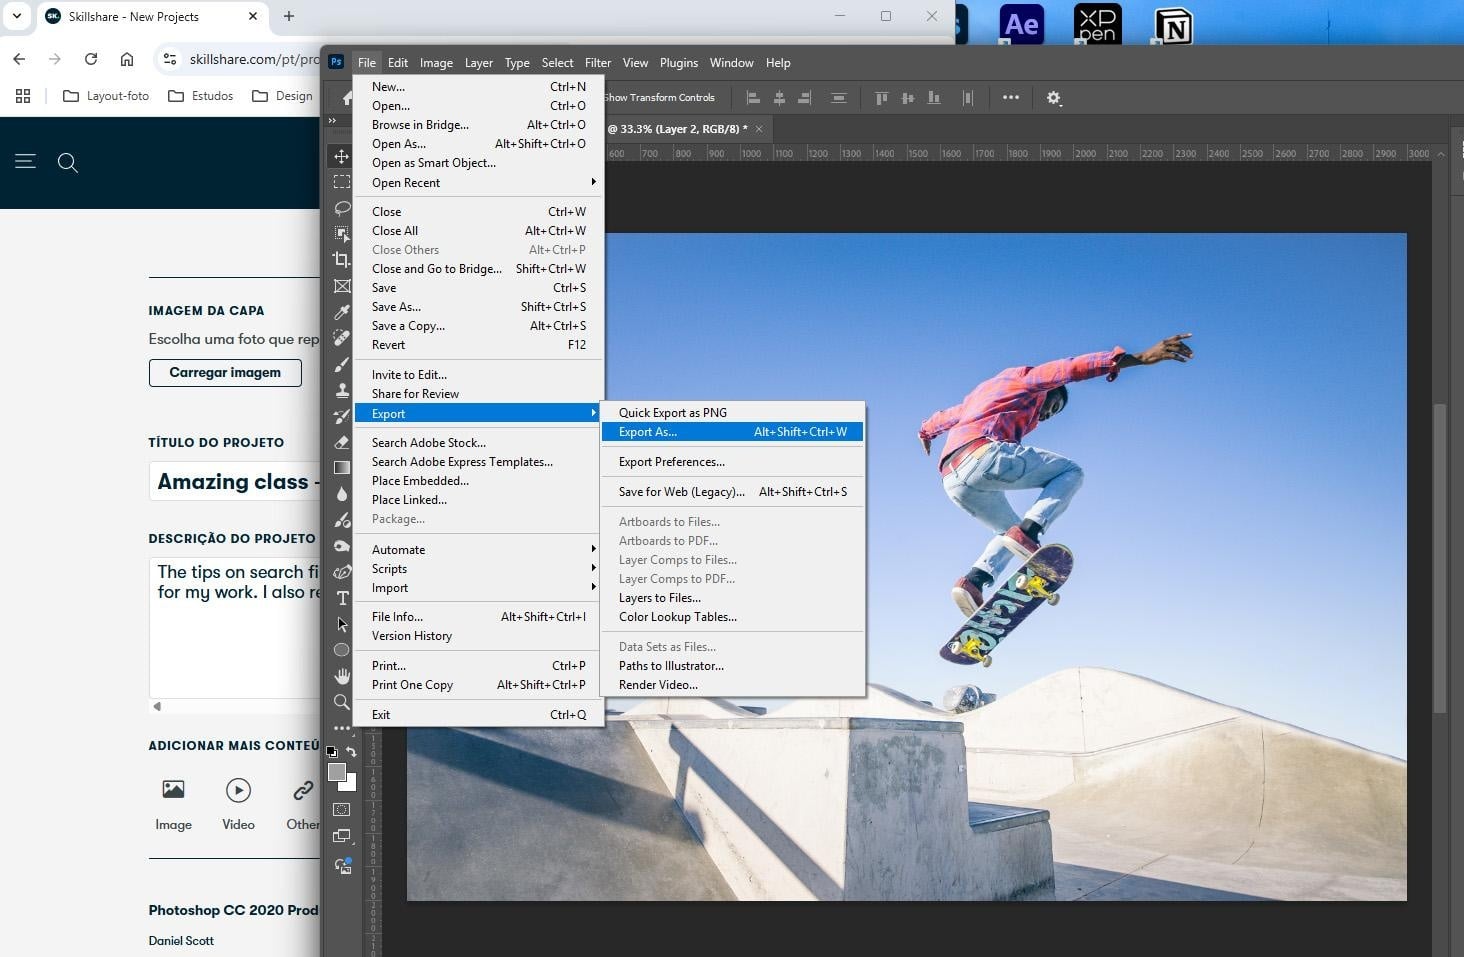1464x957 pixels.
Task: Expand the Import submenu
Action: (479, 587)
